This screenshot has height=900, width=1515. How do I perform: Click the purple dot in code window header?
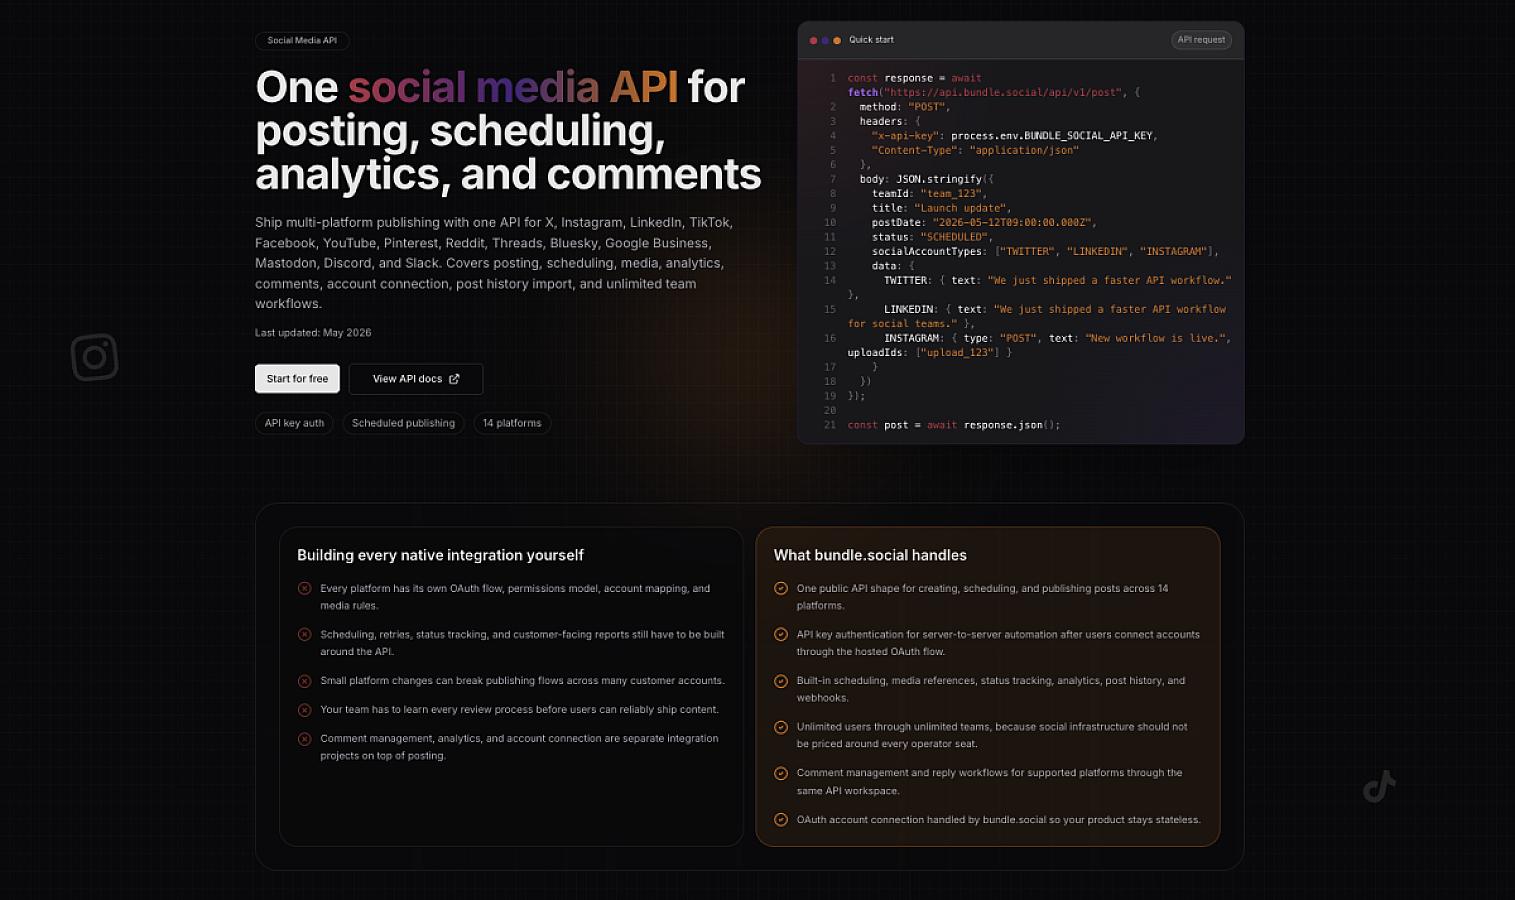click(825, 41)
